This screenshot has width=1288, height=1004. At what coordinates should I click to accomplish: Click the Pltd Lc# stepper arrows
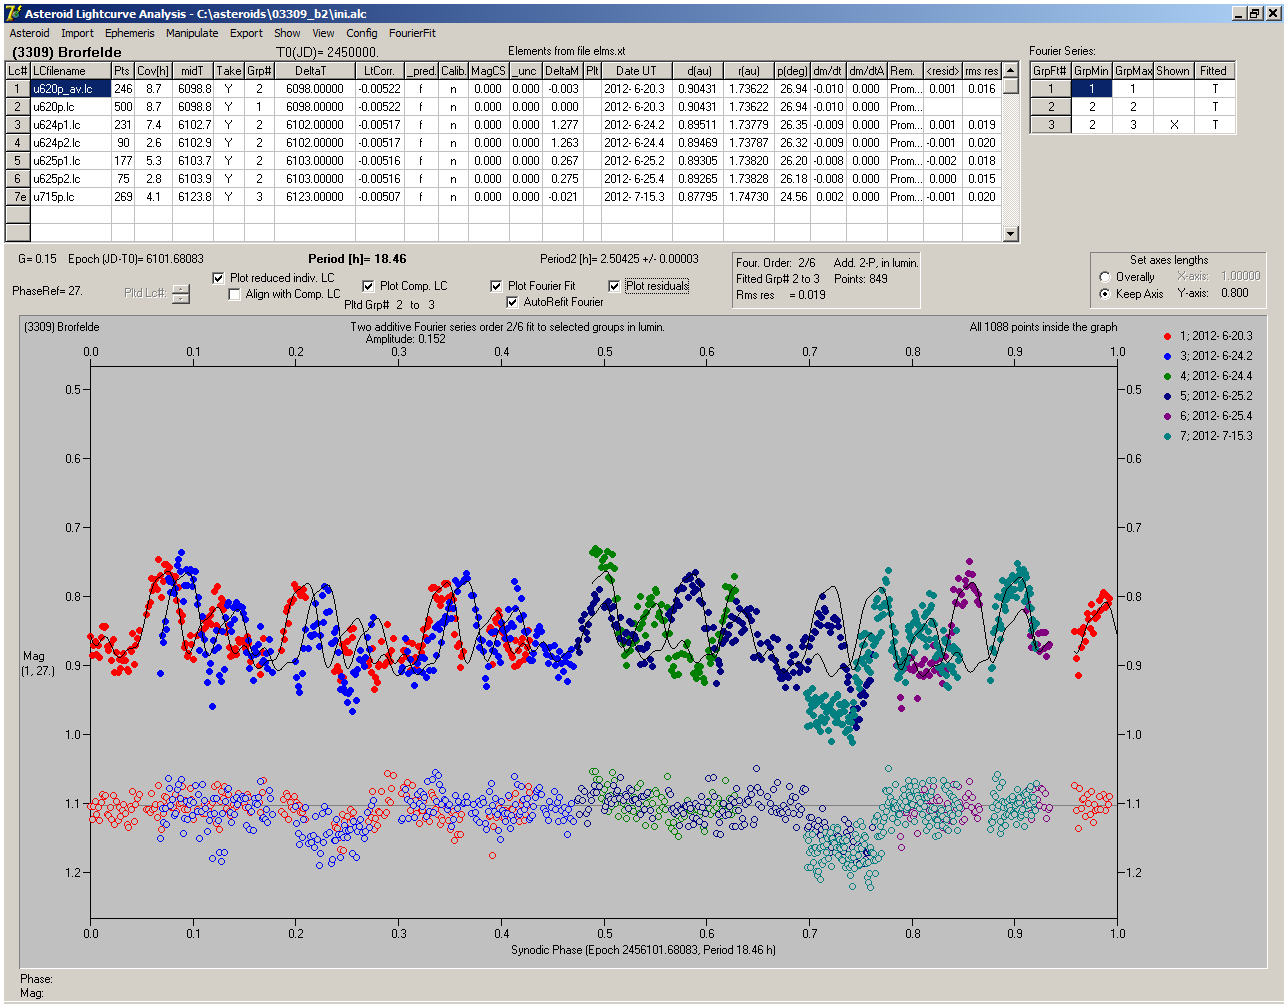180,294
